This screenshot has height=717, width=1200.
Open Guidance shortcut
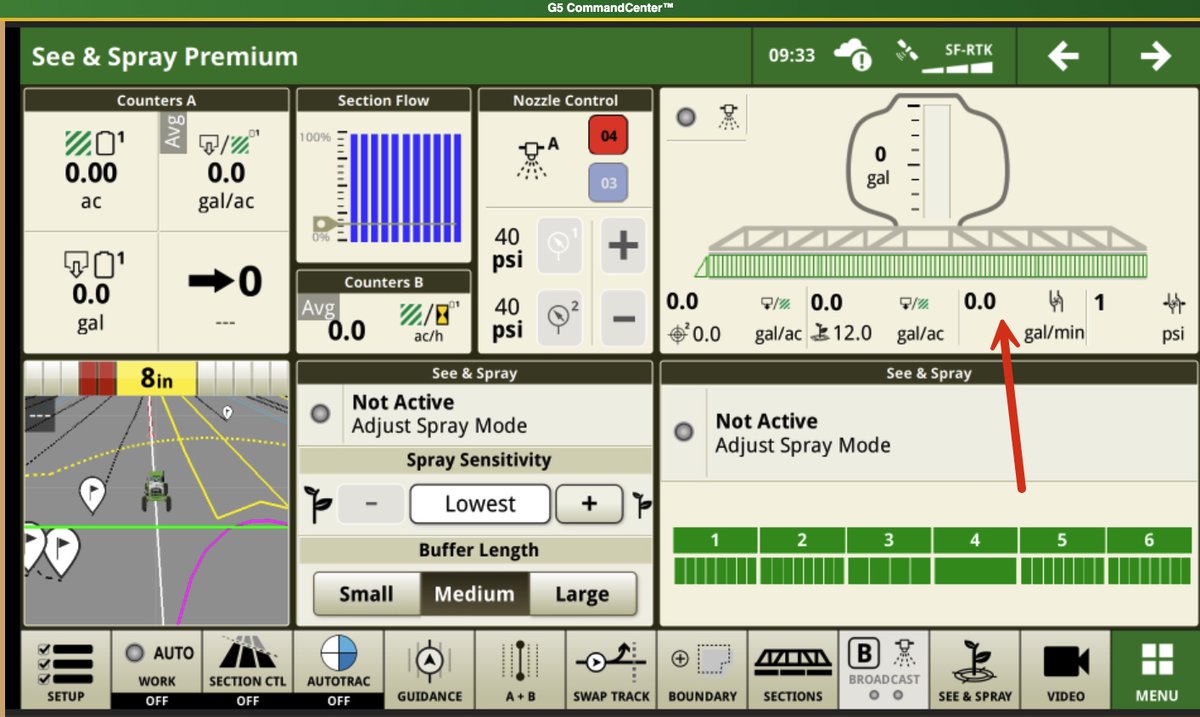coord(429,670)
